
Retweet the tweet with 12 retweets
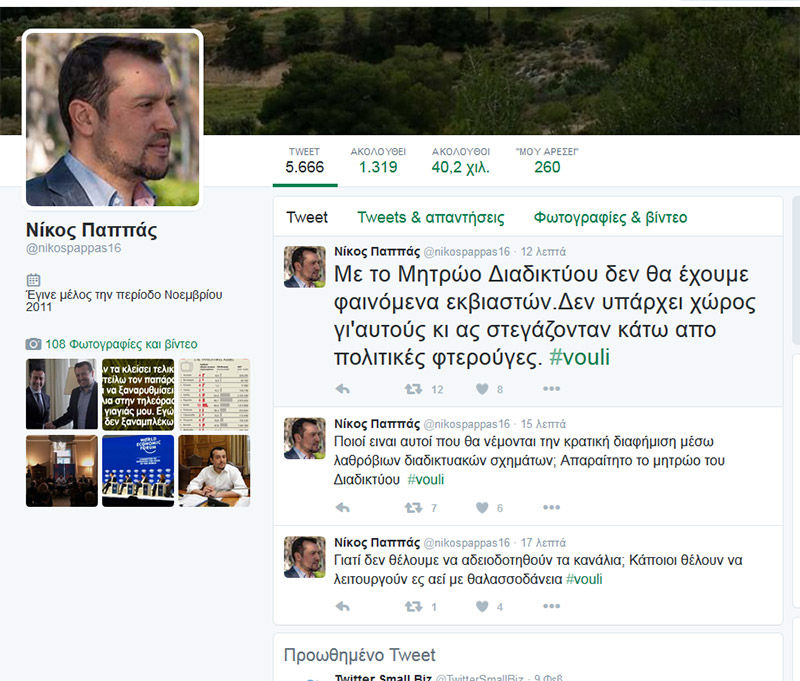click(413, 388)
